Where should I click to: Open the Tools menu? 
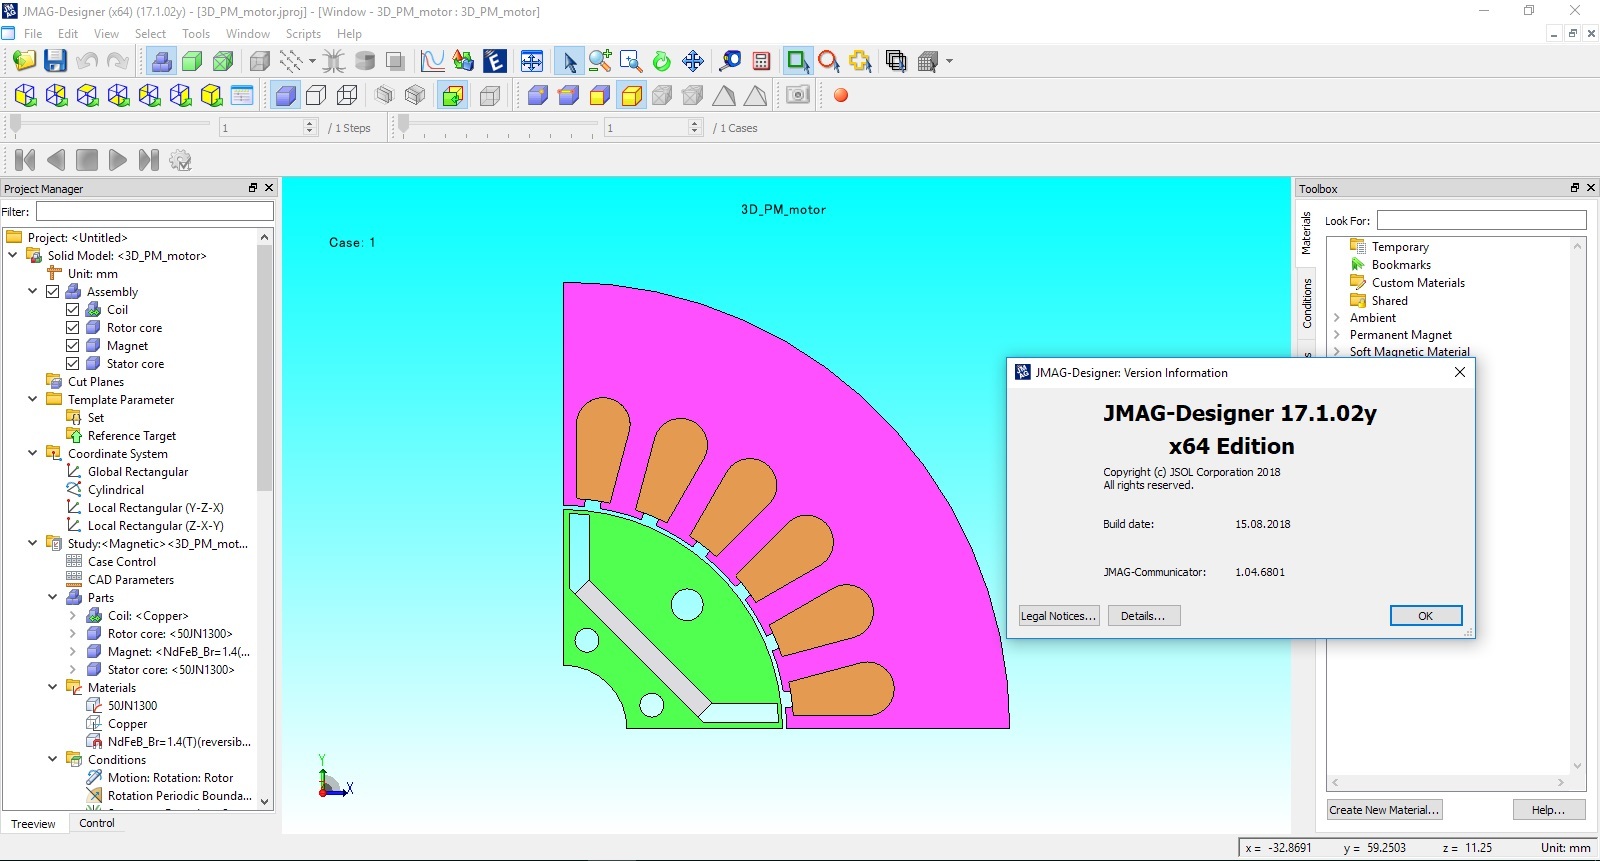196,33
